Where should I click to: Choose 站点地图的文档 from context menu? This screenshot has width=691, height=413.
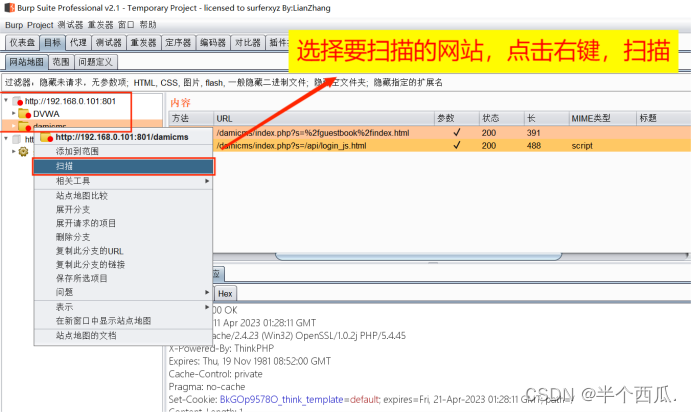click(123, 335)
